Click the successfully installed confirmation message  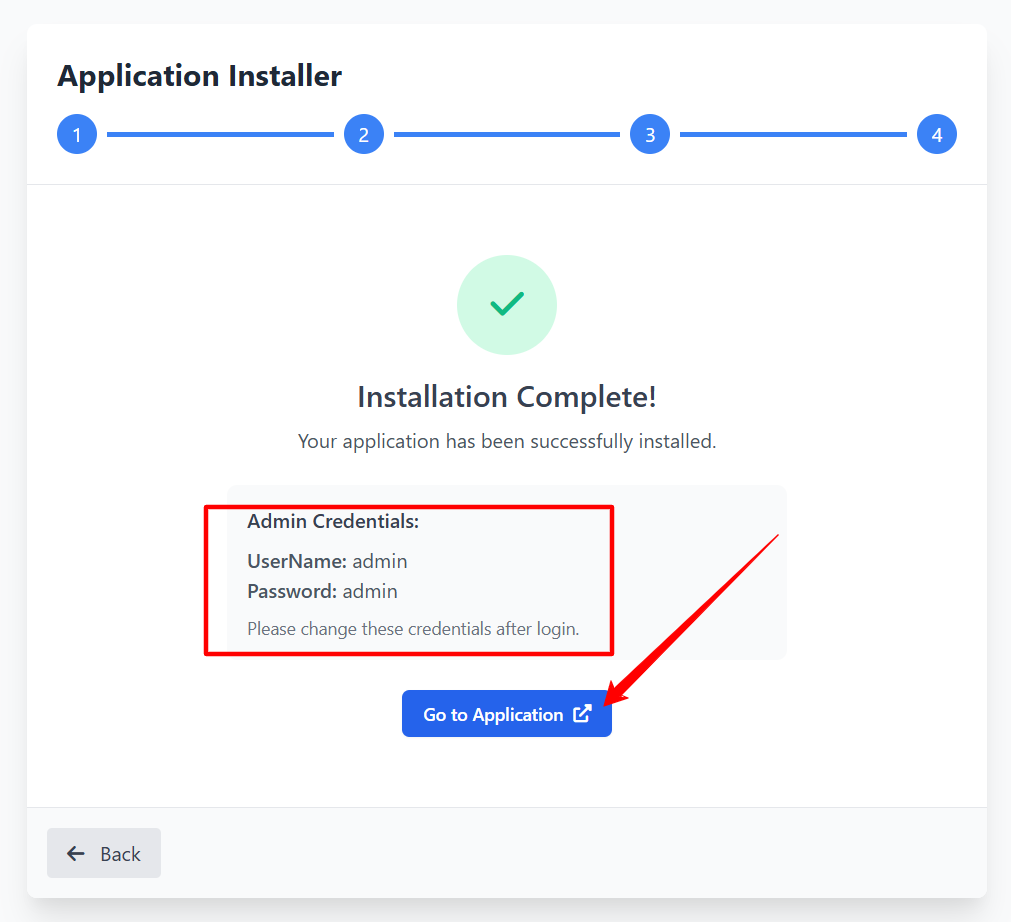(x=506, y=441)
